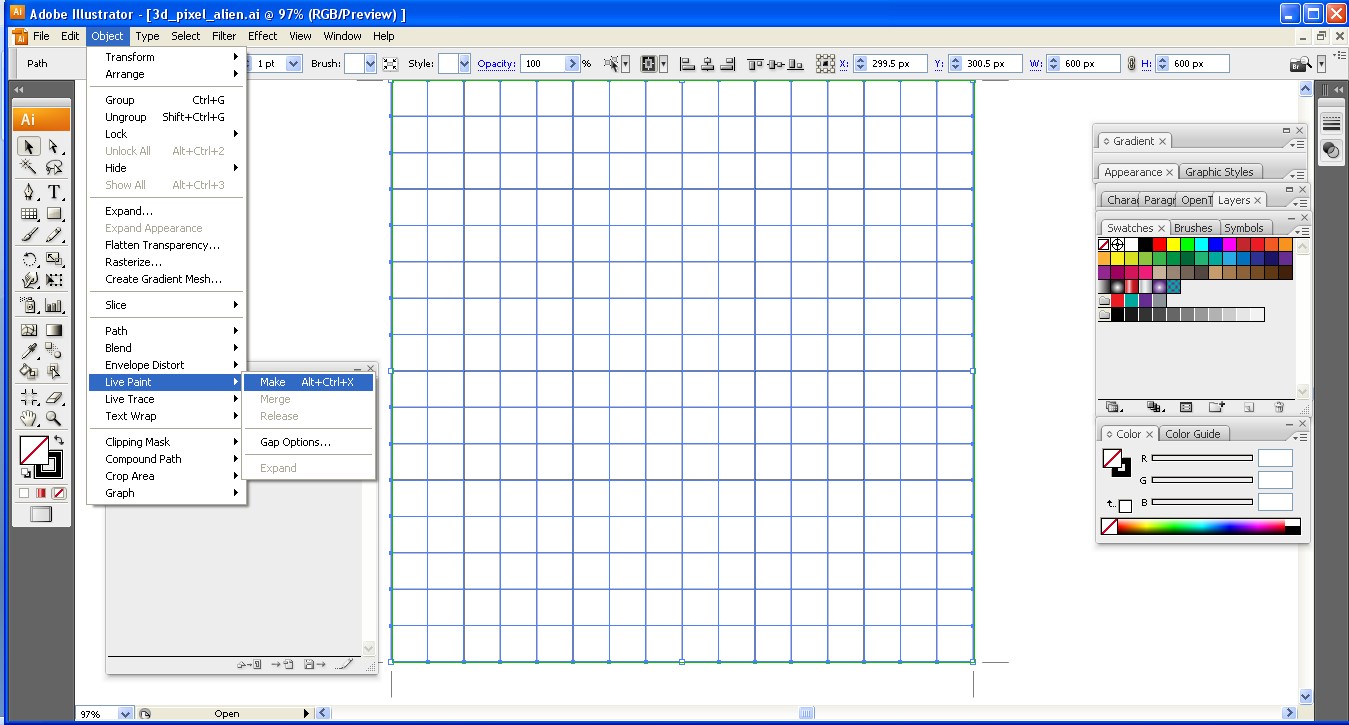Click the R slider in Color panel
Viewport: 1349px width, 725px height.
click(x=1202, y=458)
